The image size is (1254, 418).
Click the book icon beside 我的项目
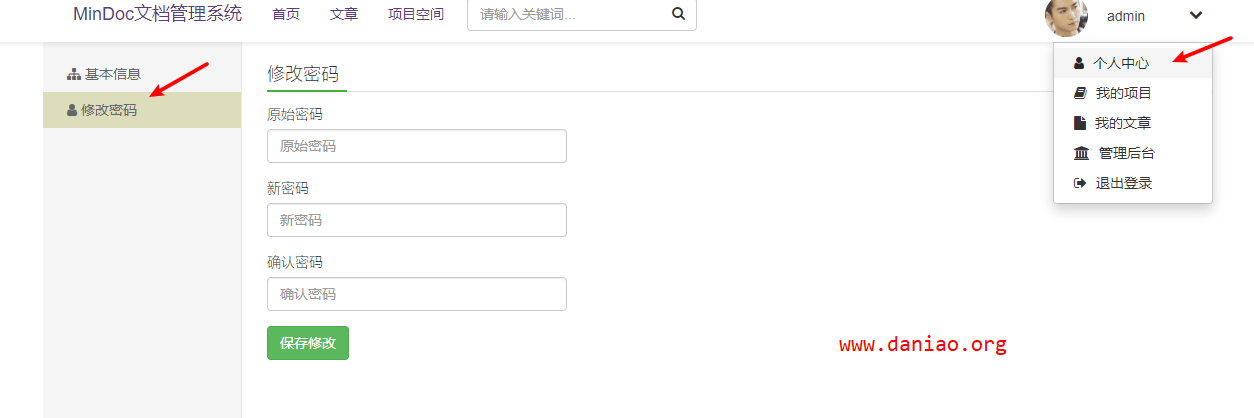1080,93
